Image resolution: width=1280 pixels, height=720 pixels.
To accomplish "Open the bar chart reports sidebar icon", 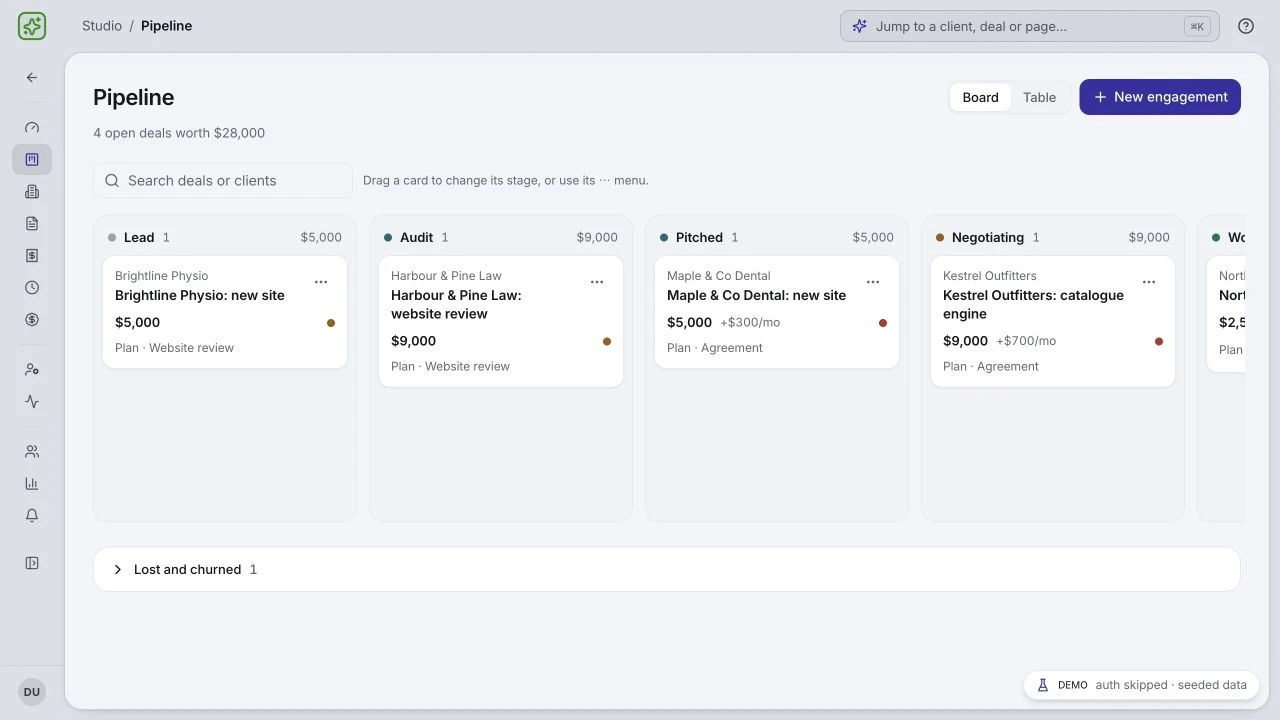I will tap(32, 483).
